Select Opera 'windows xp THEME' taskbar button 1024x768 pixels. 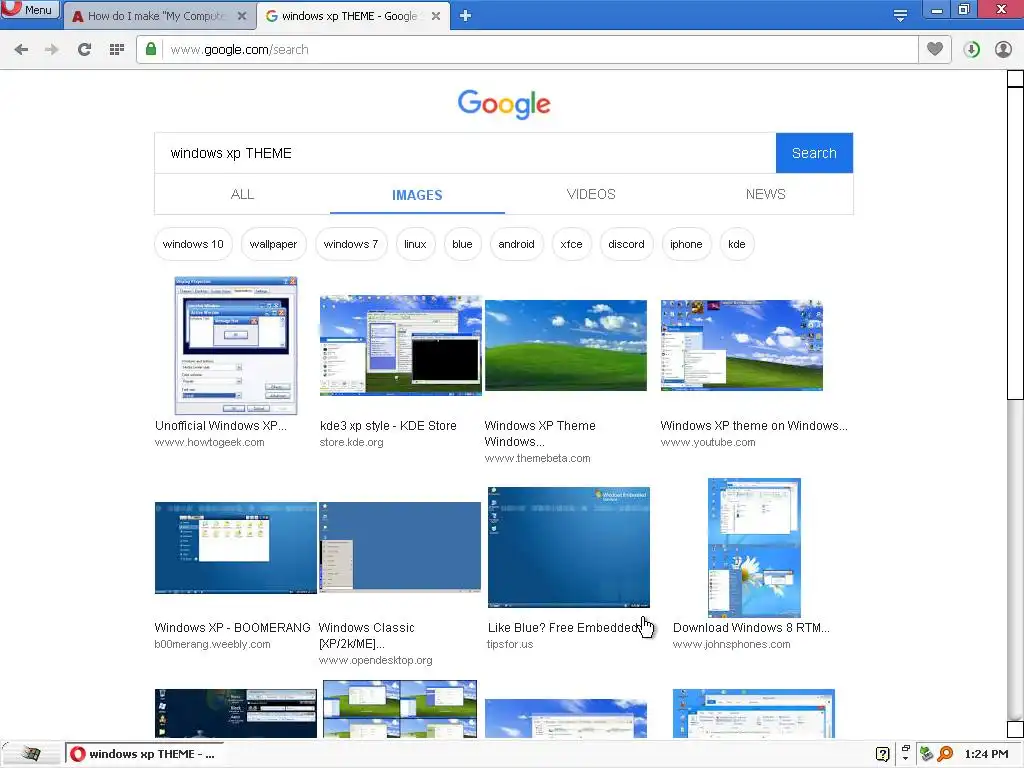coord(144,754)
